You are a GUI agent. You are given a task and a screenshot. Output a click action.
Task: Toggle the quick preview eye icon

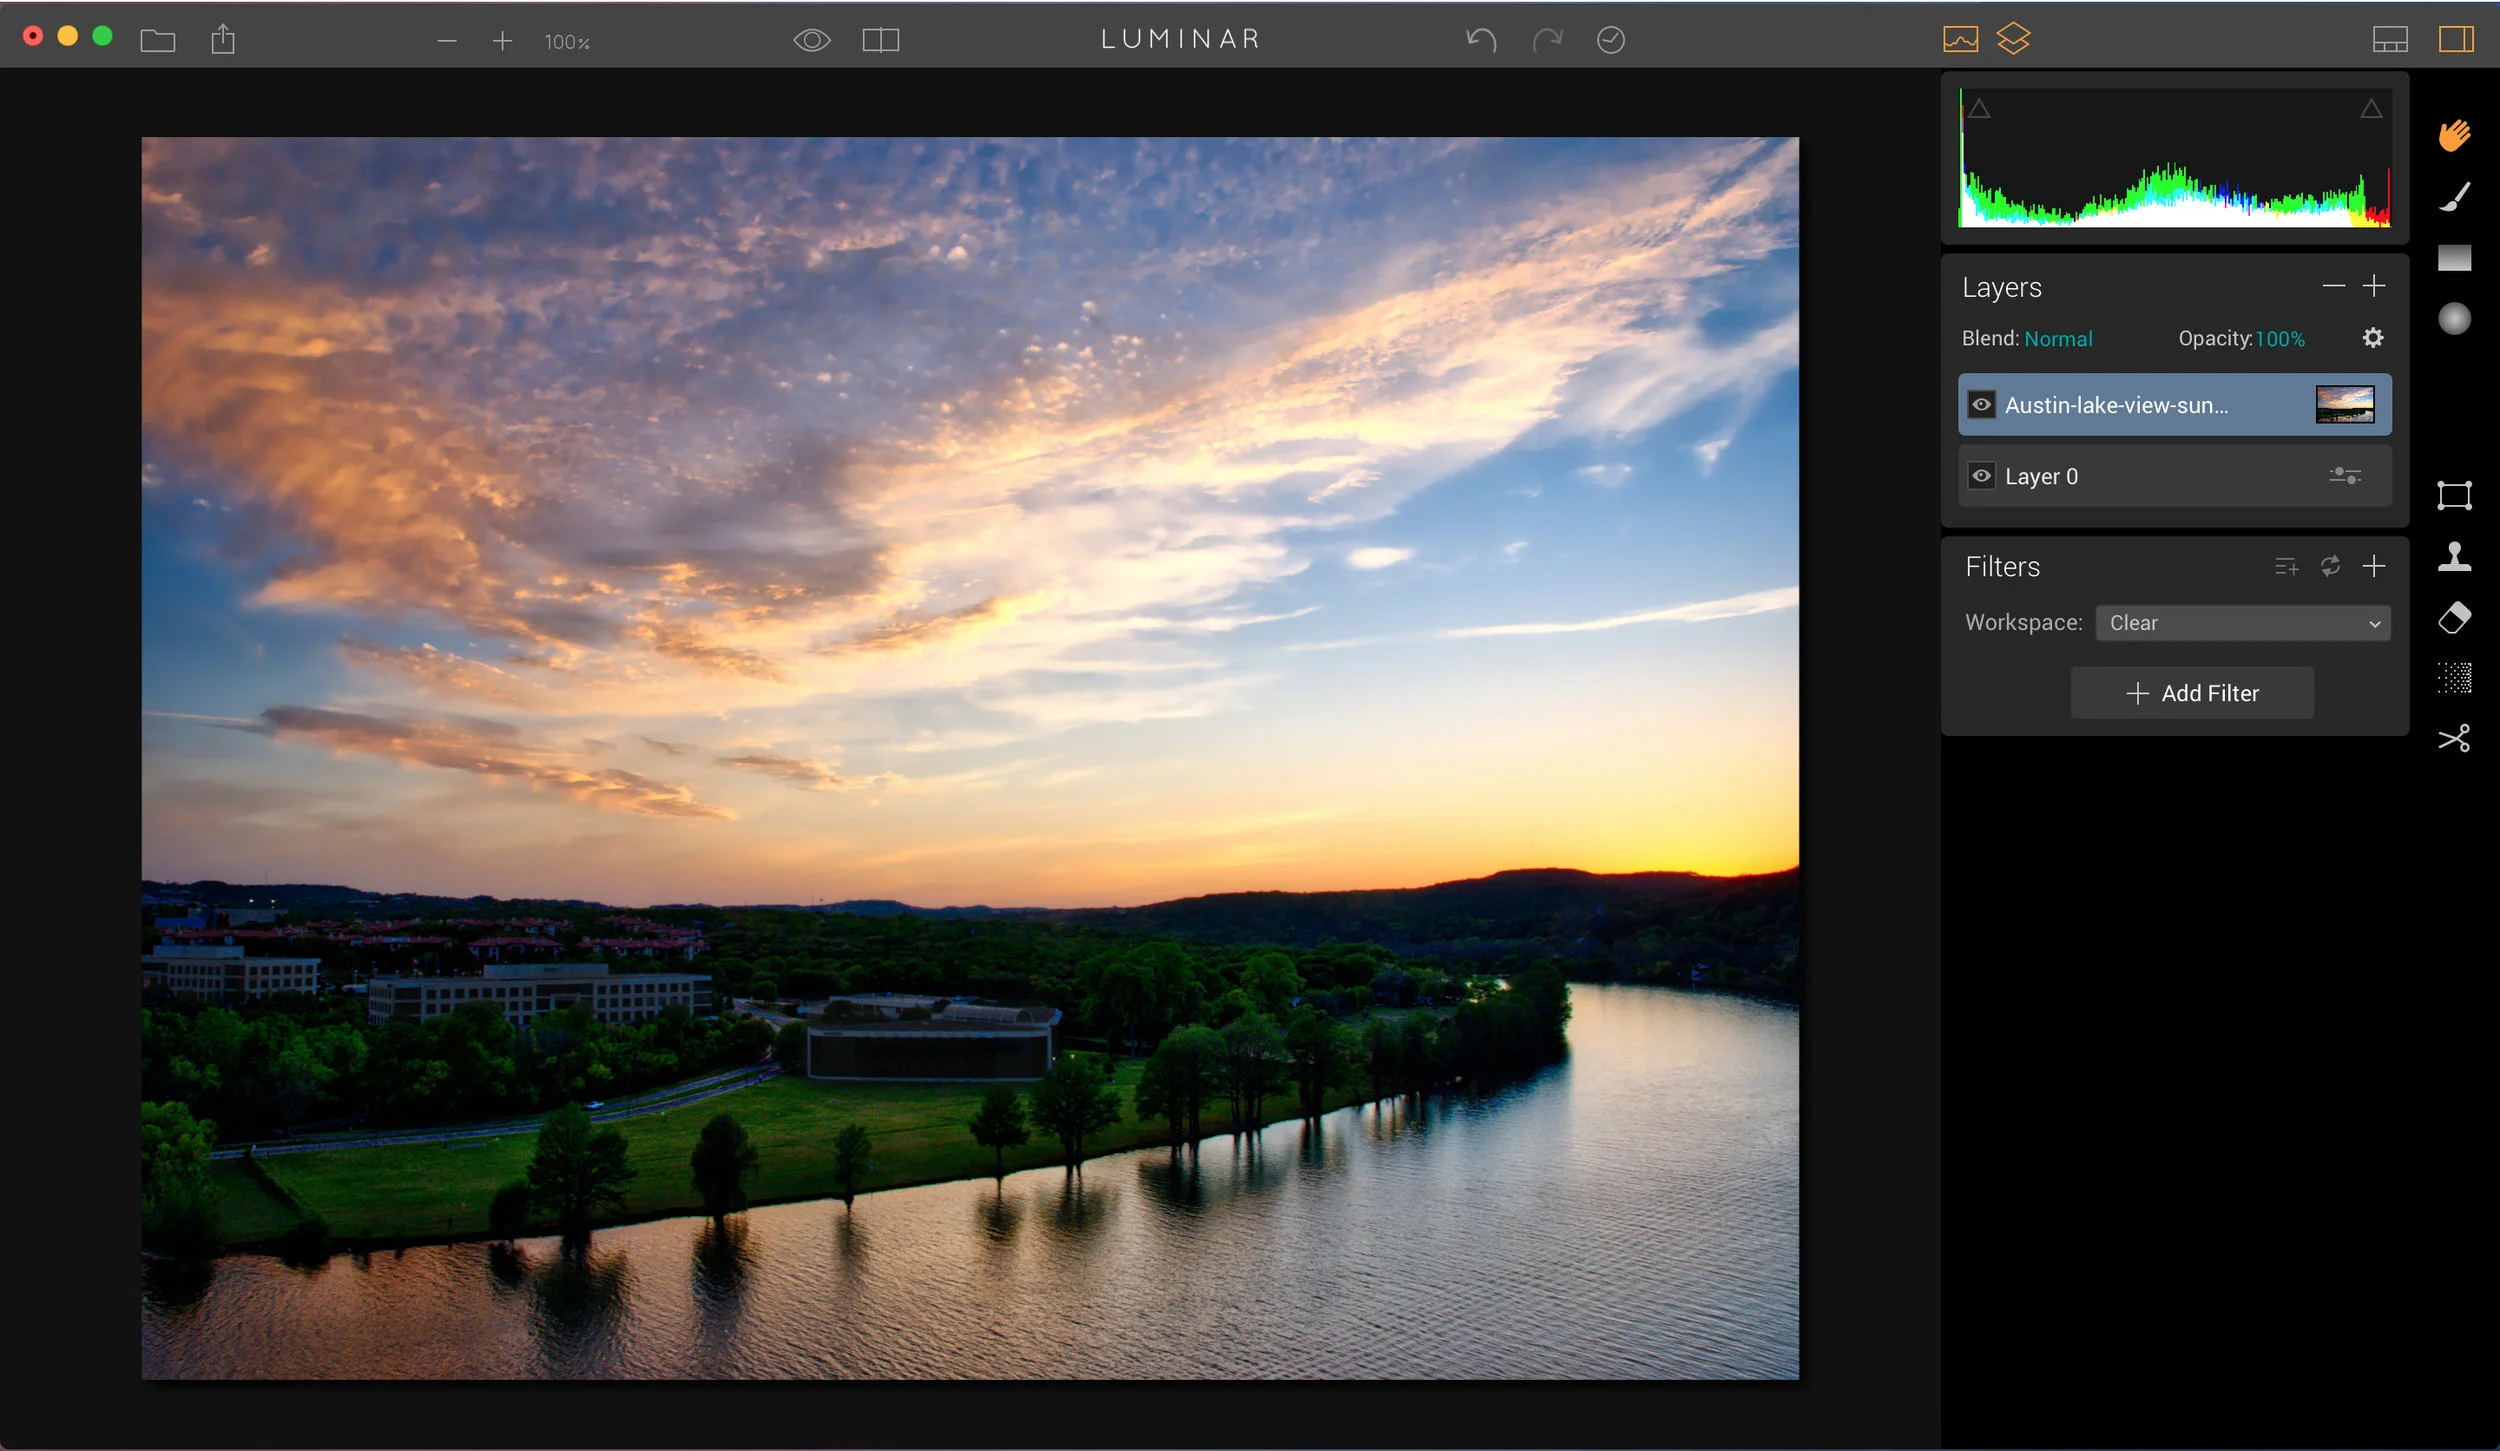pos(812,40)
